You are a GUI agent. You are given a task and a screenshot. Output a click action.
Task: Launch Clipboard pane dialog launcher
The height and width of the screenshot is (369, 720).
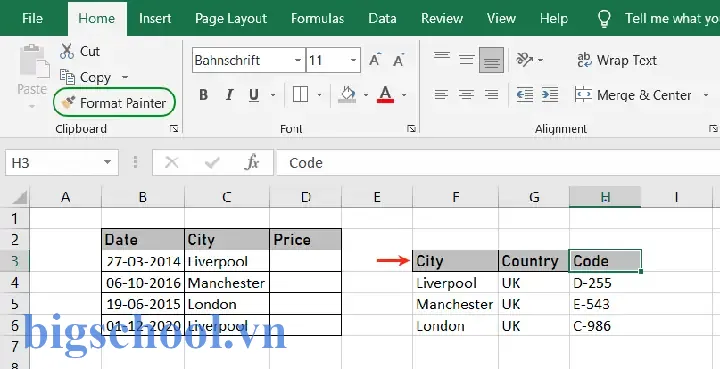pyautogui.click(x=174, y=129)
